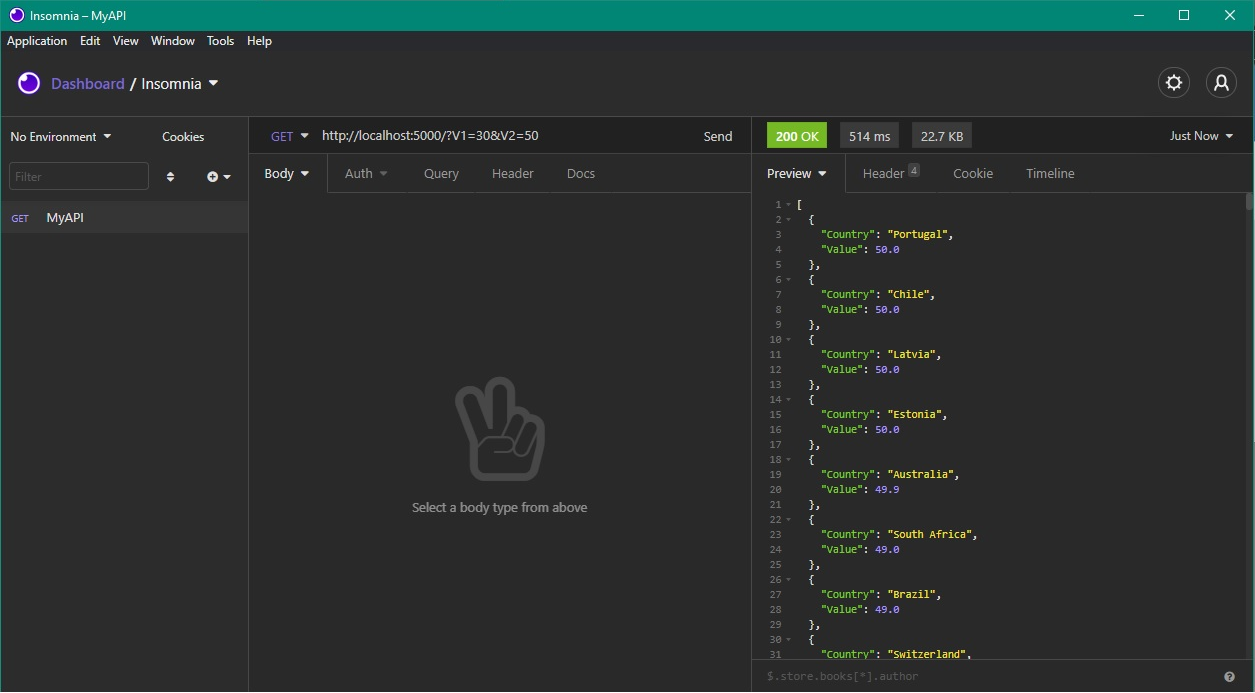Open the account profile icon
The height and width of the screenshot is (693, 1255).
(x=1221, y=83)
